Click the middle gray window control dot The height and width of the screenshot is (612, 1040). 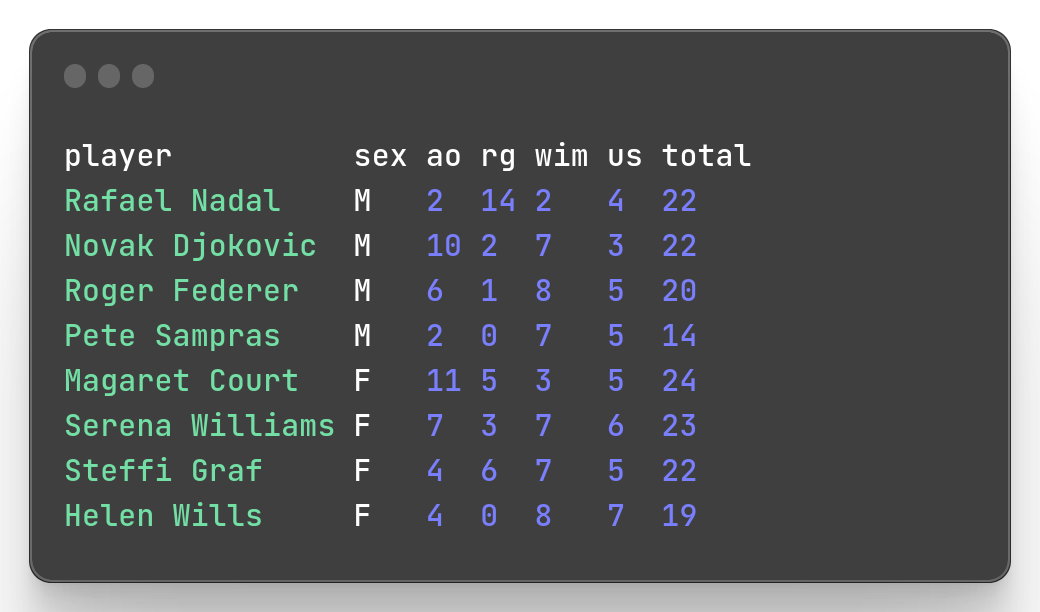tap(109, 76)
